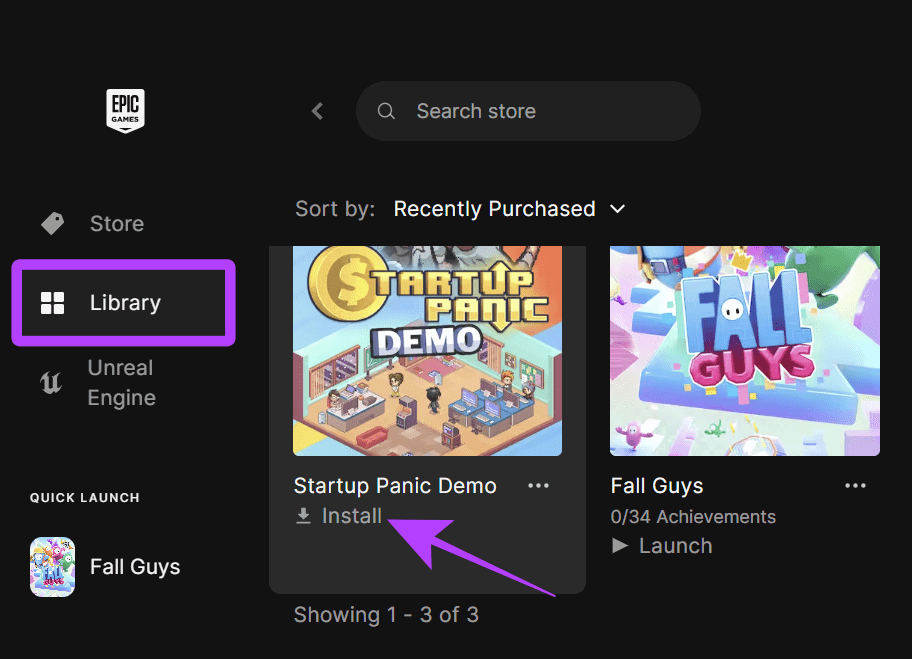The image size is (912, 659).
Task: Click the Showing 1 - 3 of 3 text
Action: (386, 615)
